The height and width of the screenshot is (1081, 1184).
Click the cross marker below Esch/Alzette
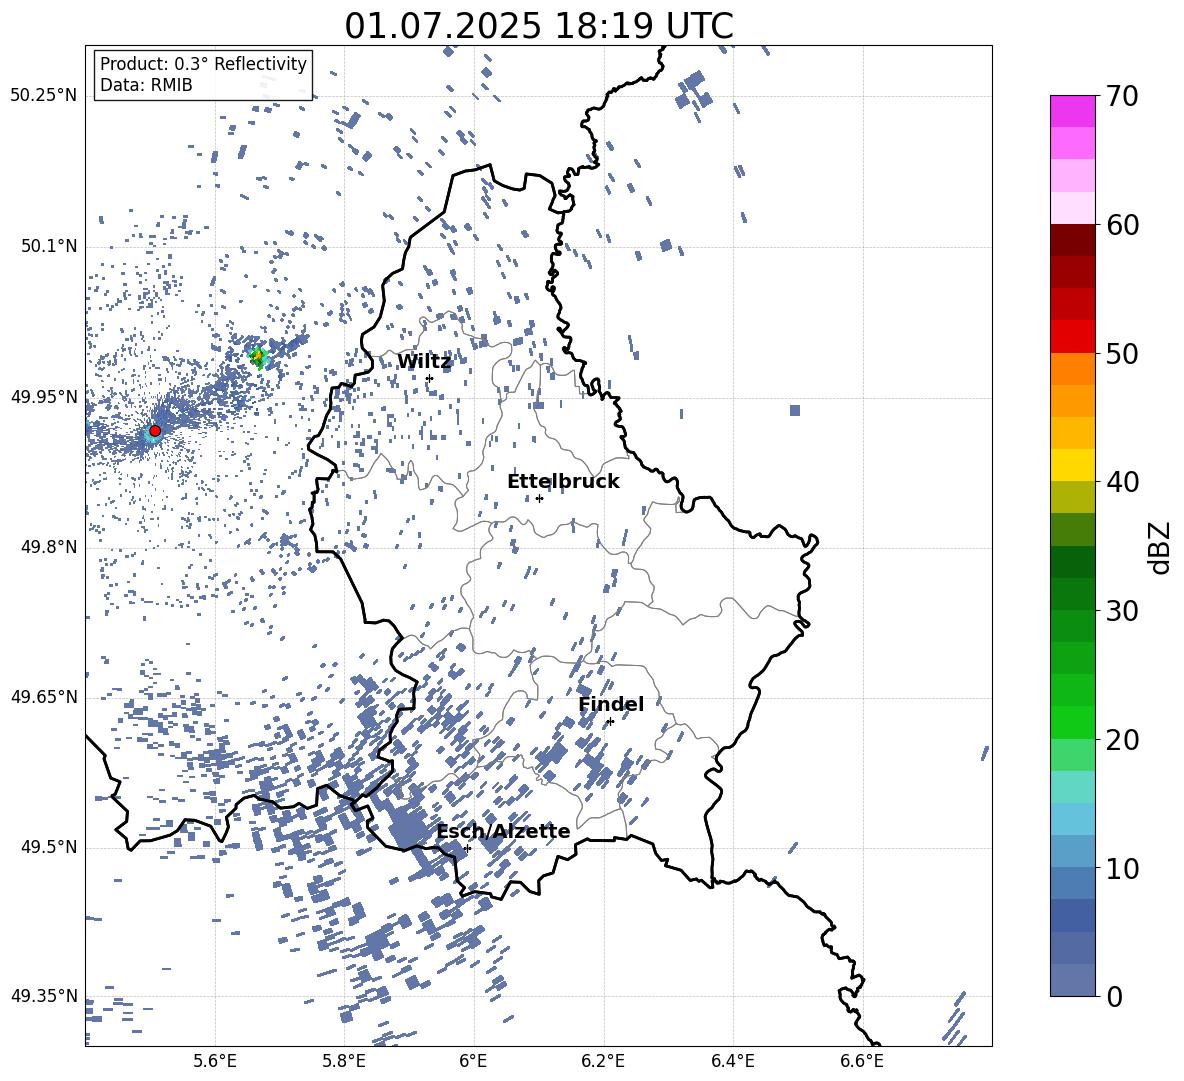tap(467, 848)
